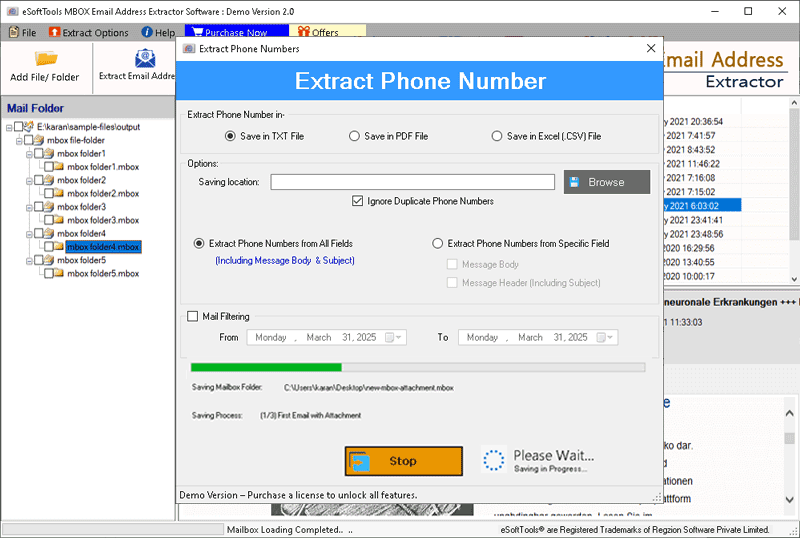Click the Add File/ Folder icon

pyautogui.click(x=46, y=58)
